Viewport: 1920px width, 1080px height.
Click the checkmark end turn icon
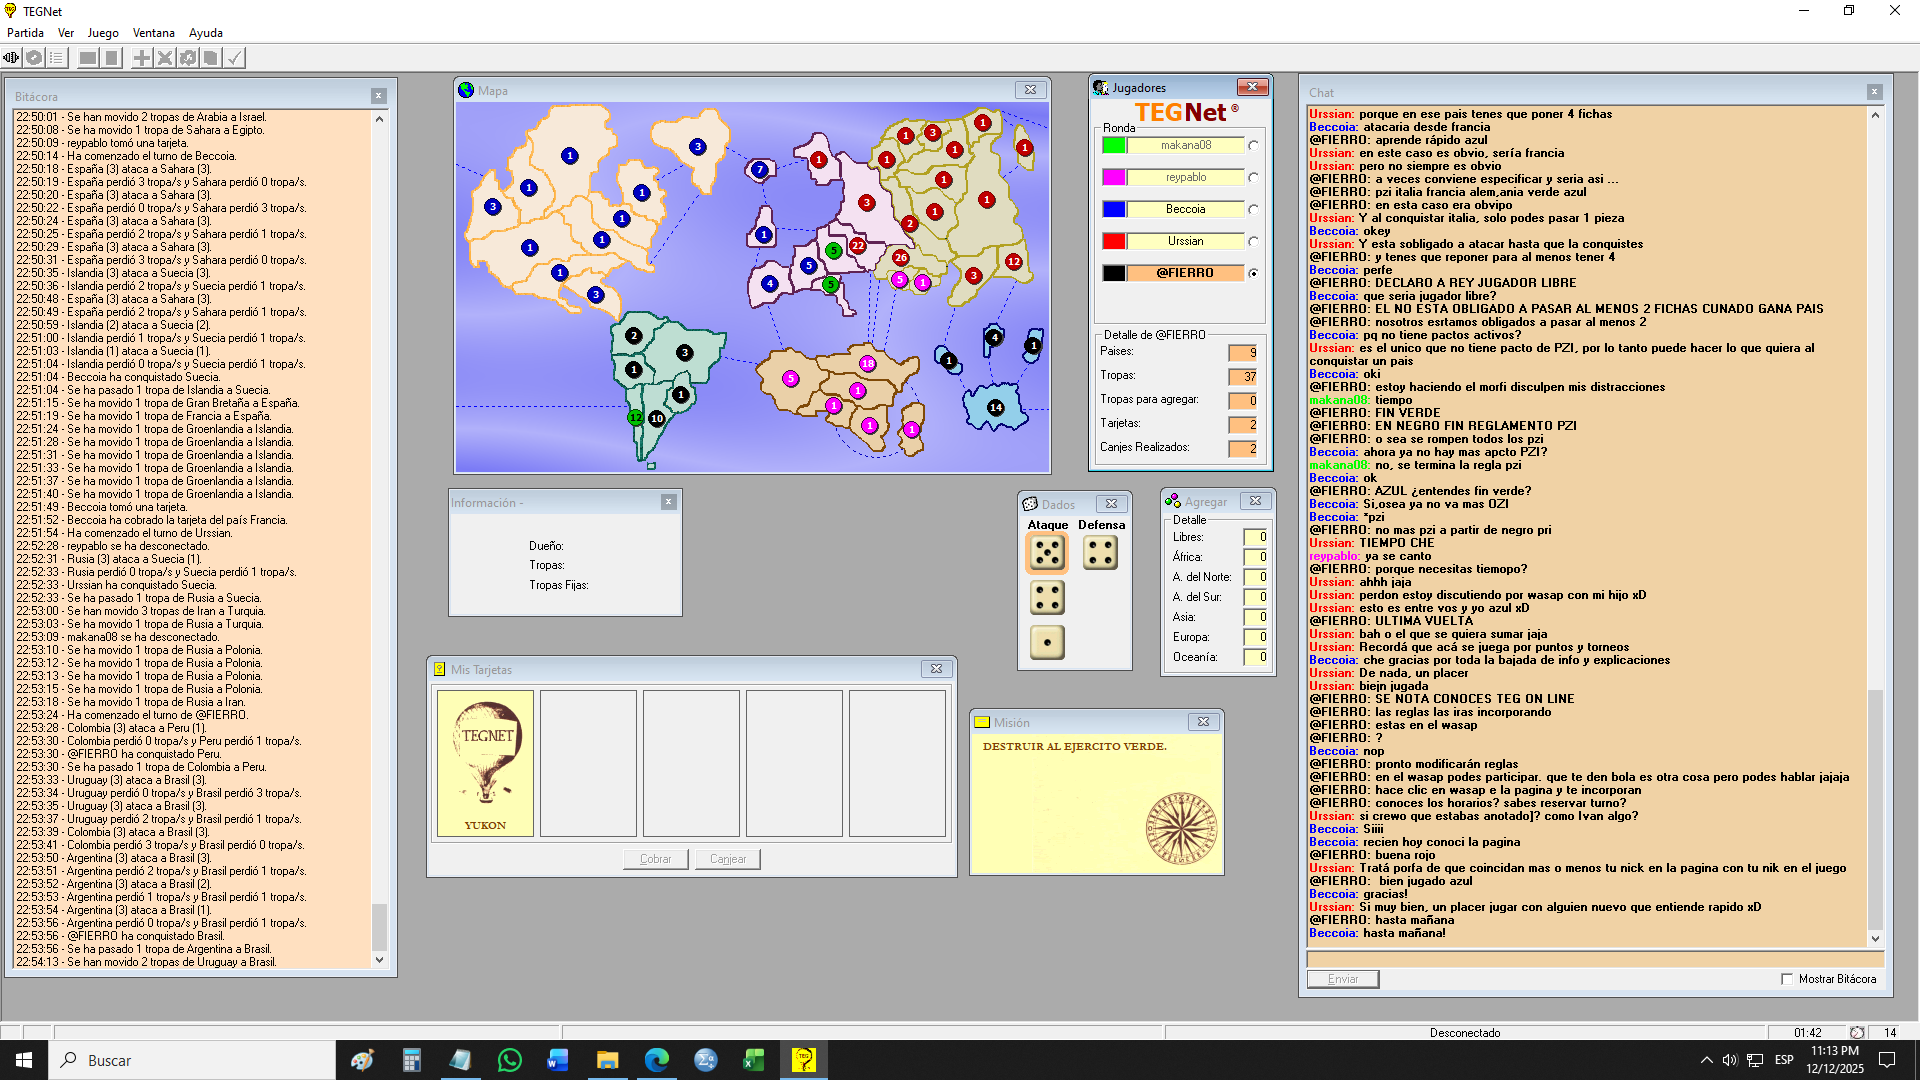234,58
